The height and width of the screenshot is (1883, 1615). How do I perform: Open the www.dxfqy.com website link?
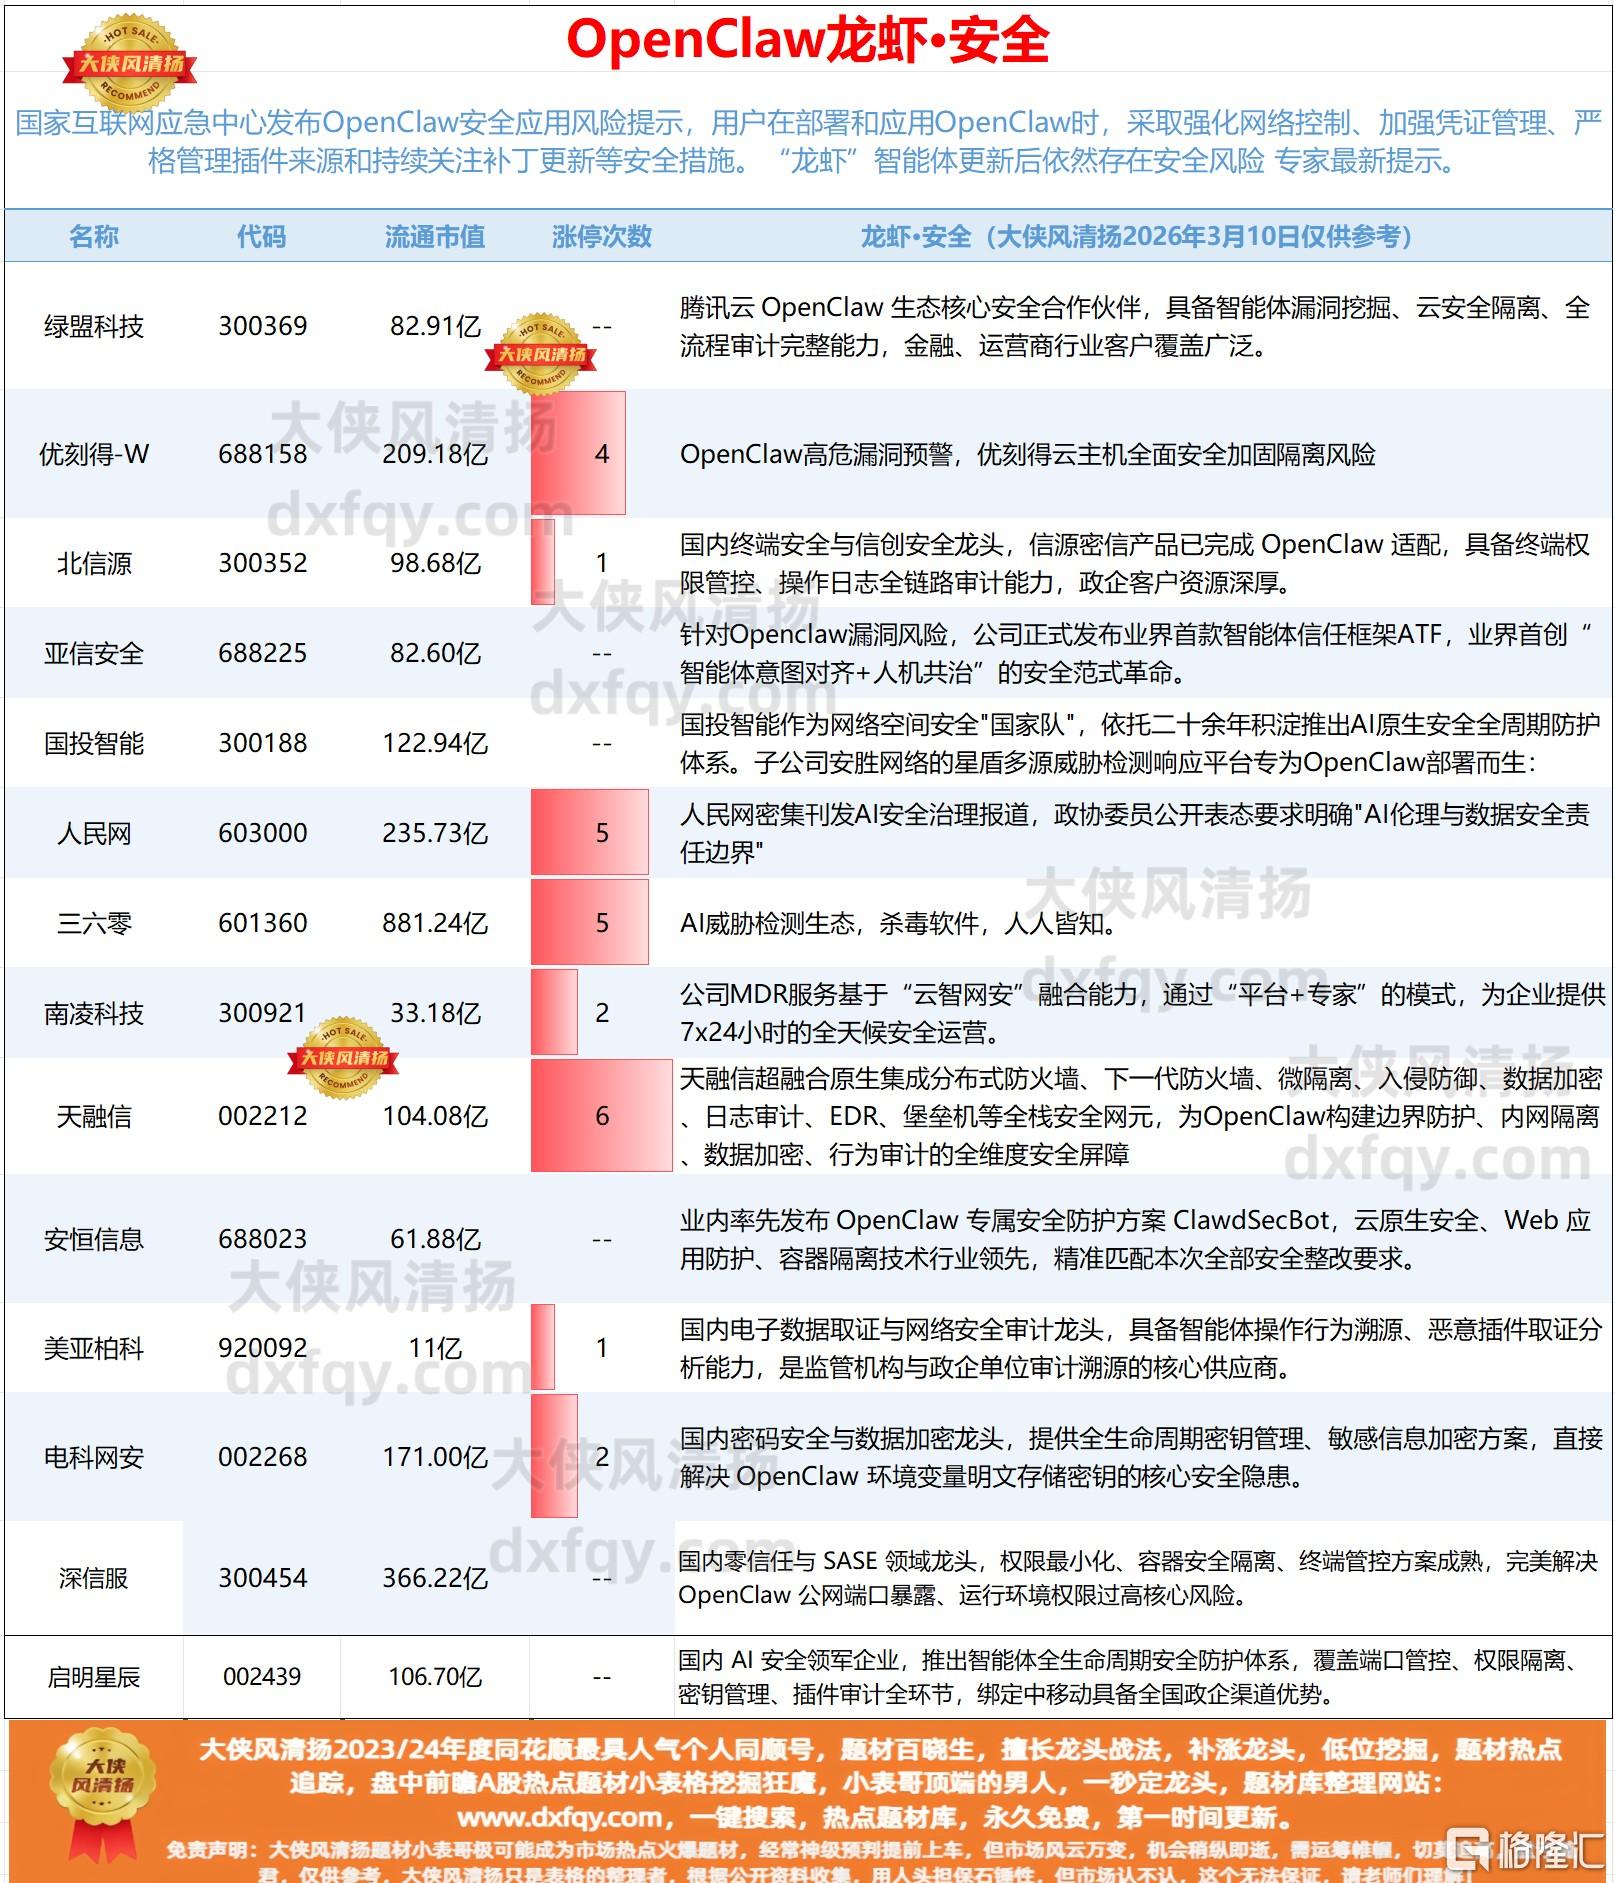(x=559, y=1816)
